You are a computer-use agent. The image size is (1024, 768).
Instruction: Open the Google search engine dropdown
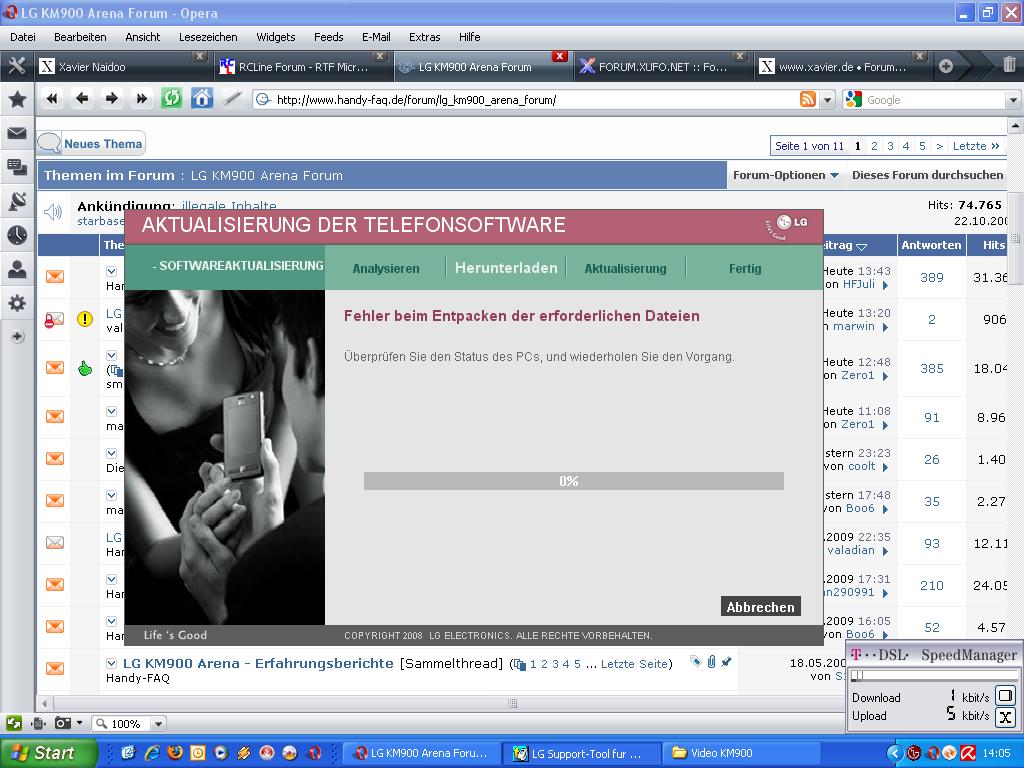click(x=1013, y=100)
